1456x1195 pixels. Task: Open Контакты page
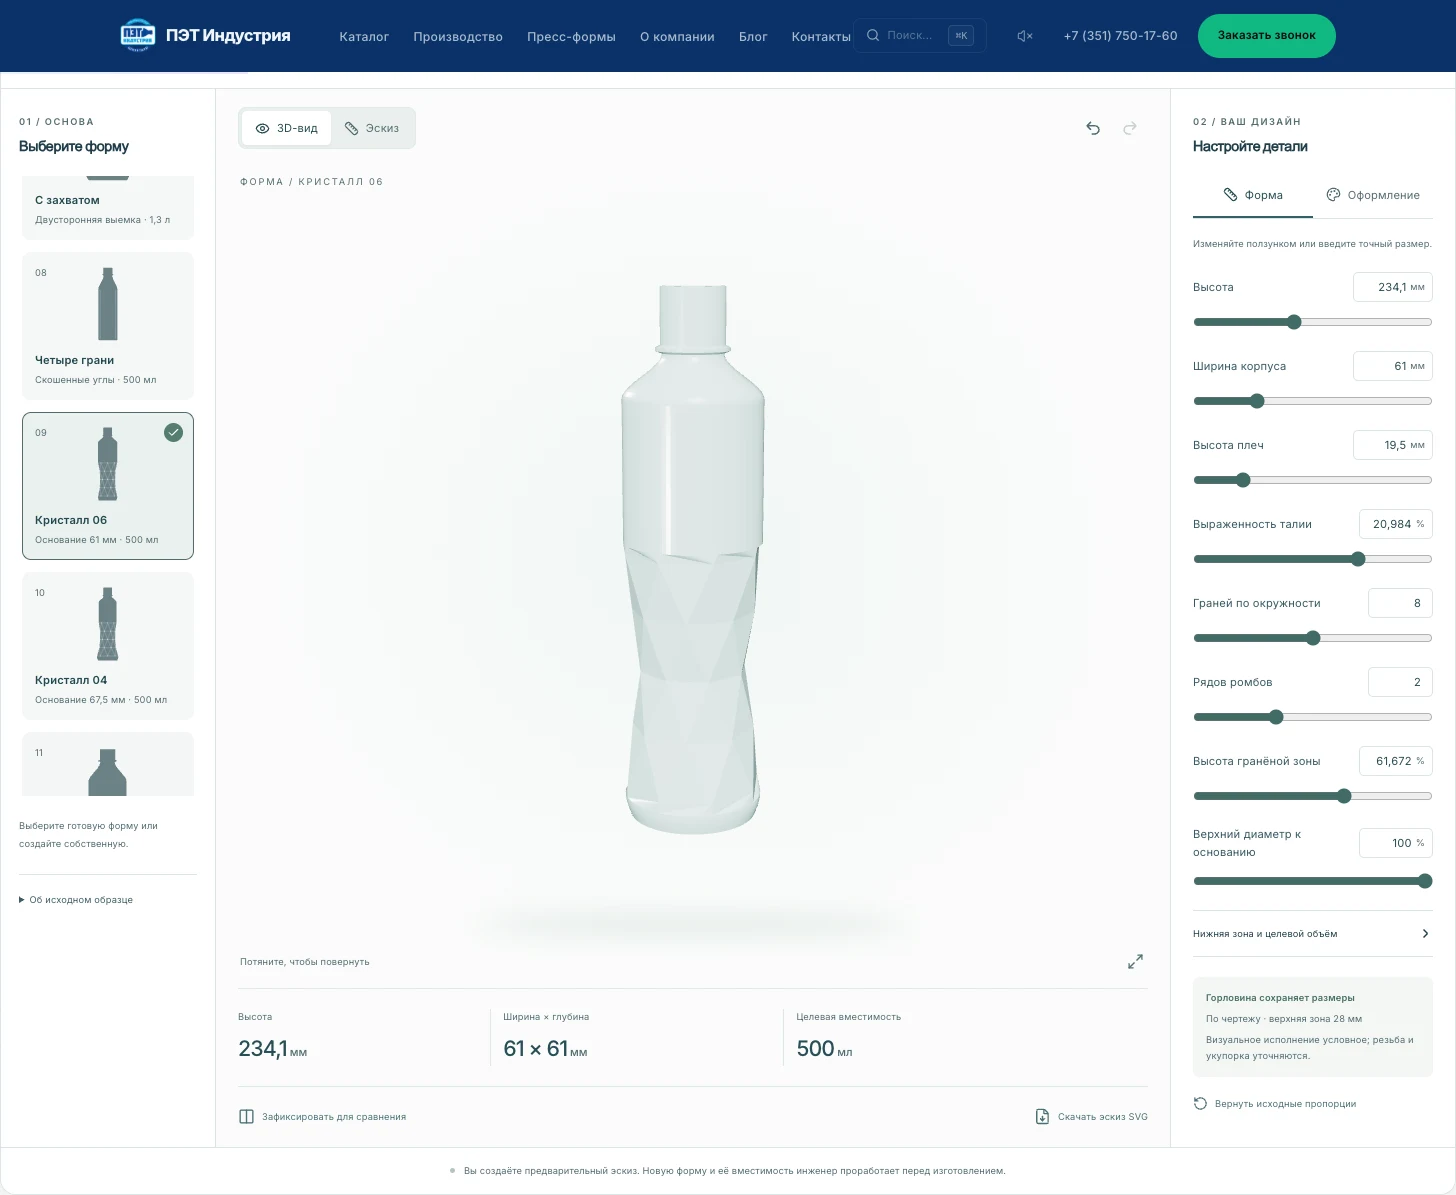coord(821,36)
